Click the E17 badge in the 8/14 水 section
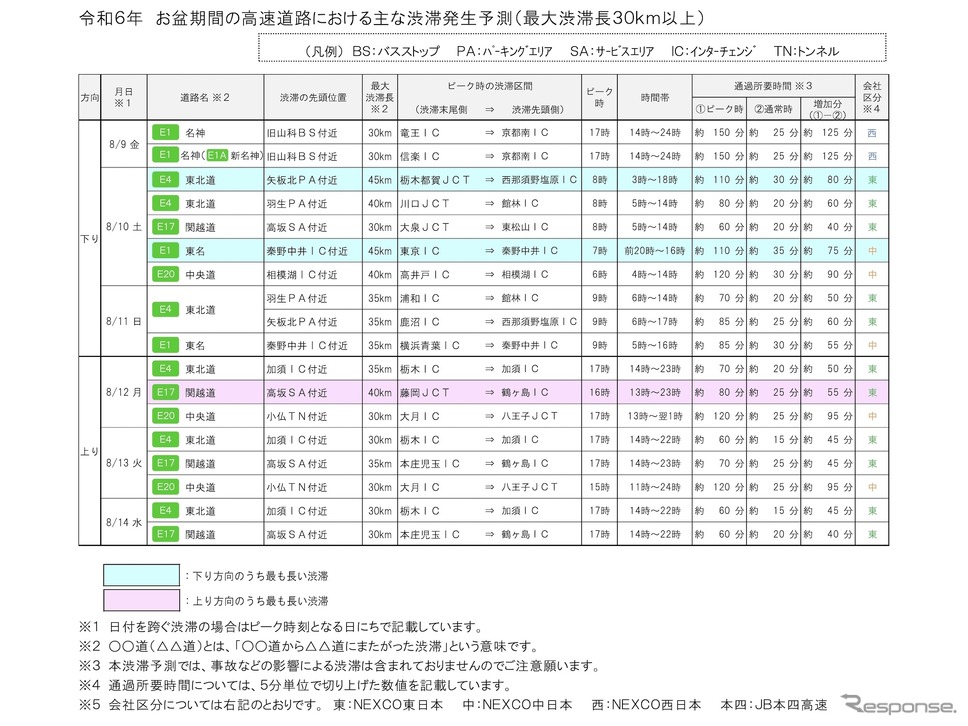The width and height of the screenshot is (968, 726). tap(165, 534)
